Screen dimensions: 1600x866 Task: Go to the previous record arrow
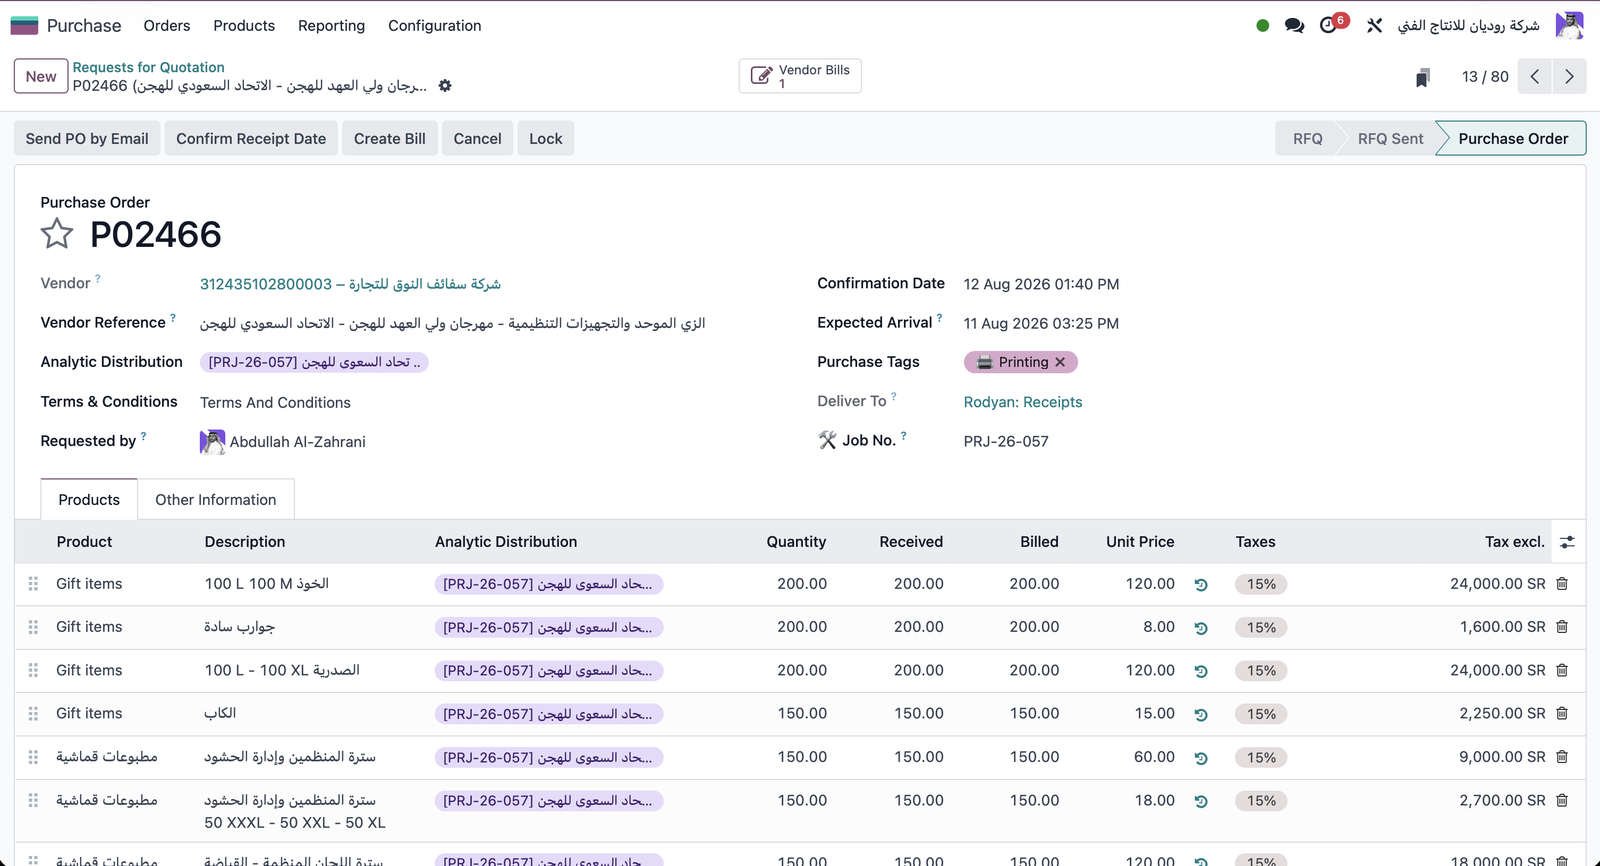[1535, 76]
